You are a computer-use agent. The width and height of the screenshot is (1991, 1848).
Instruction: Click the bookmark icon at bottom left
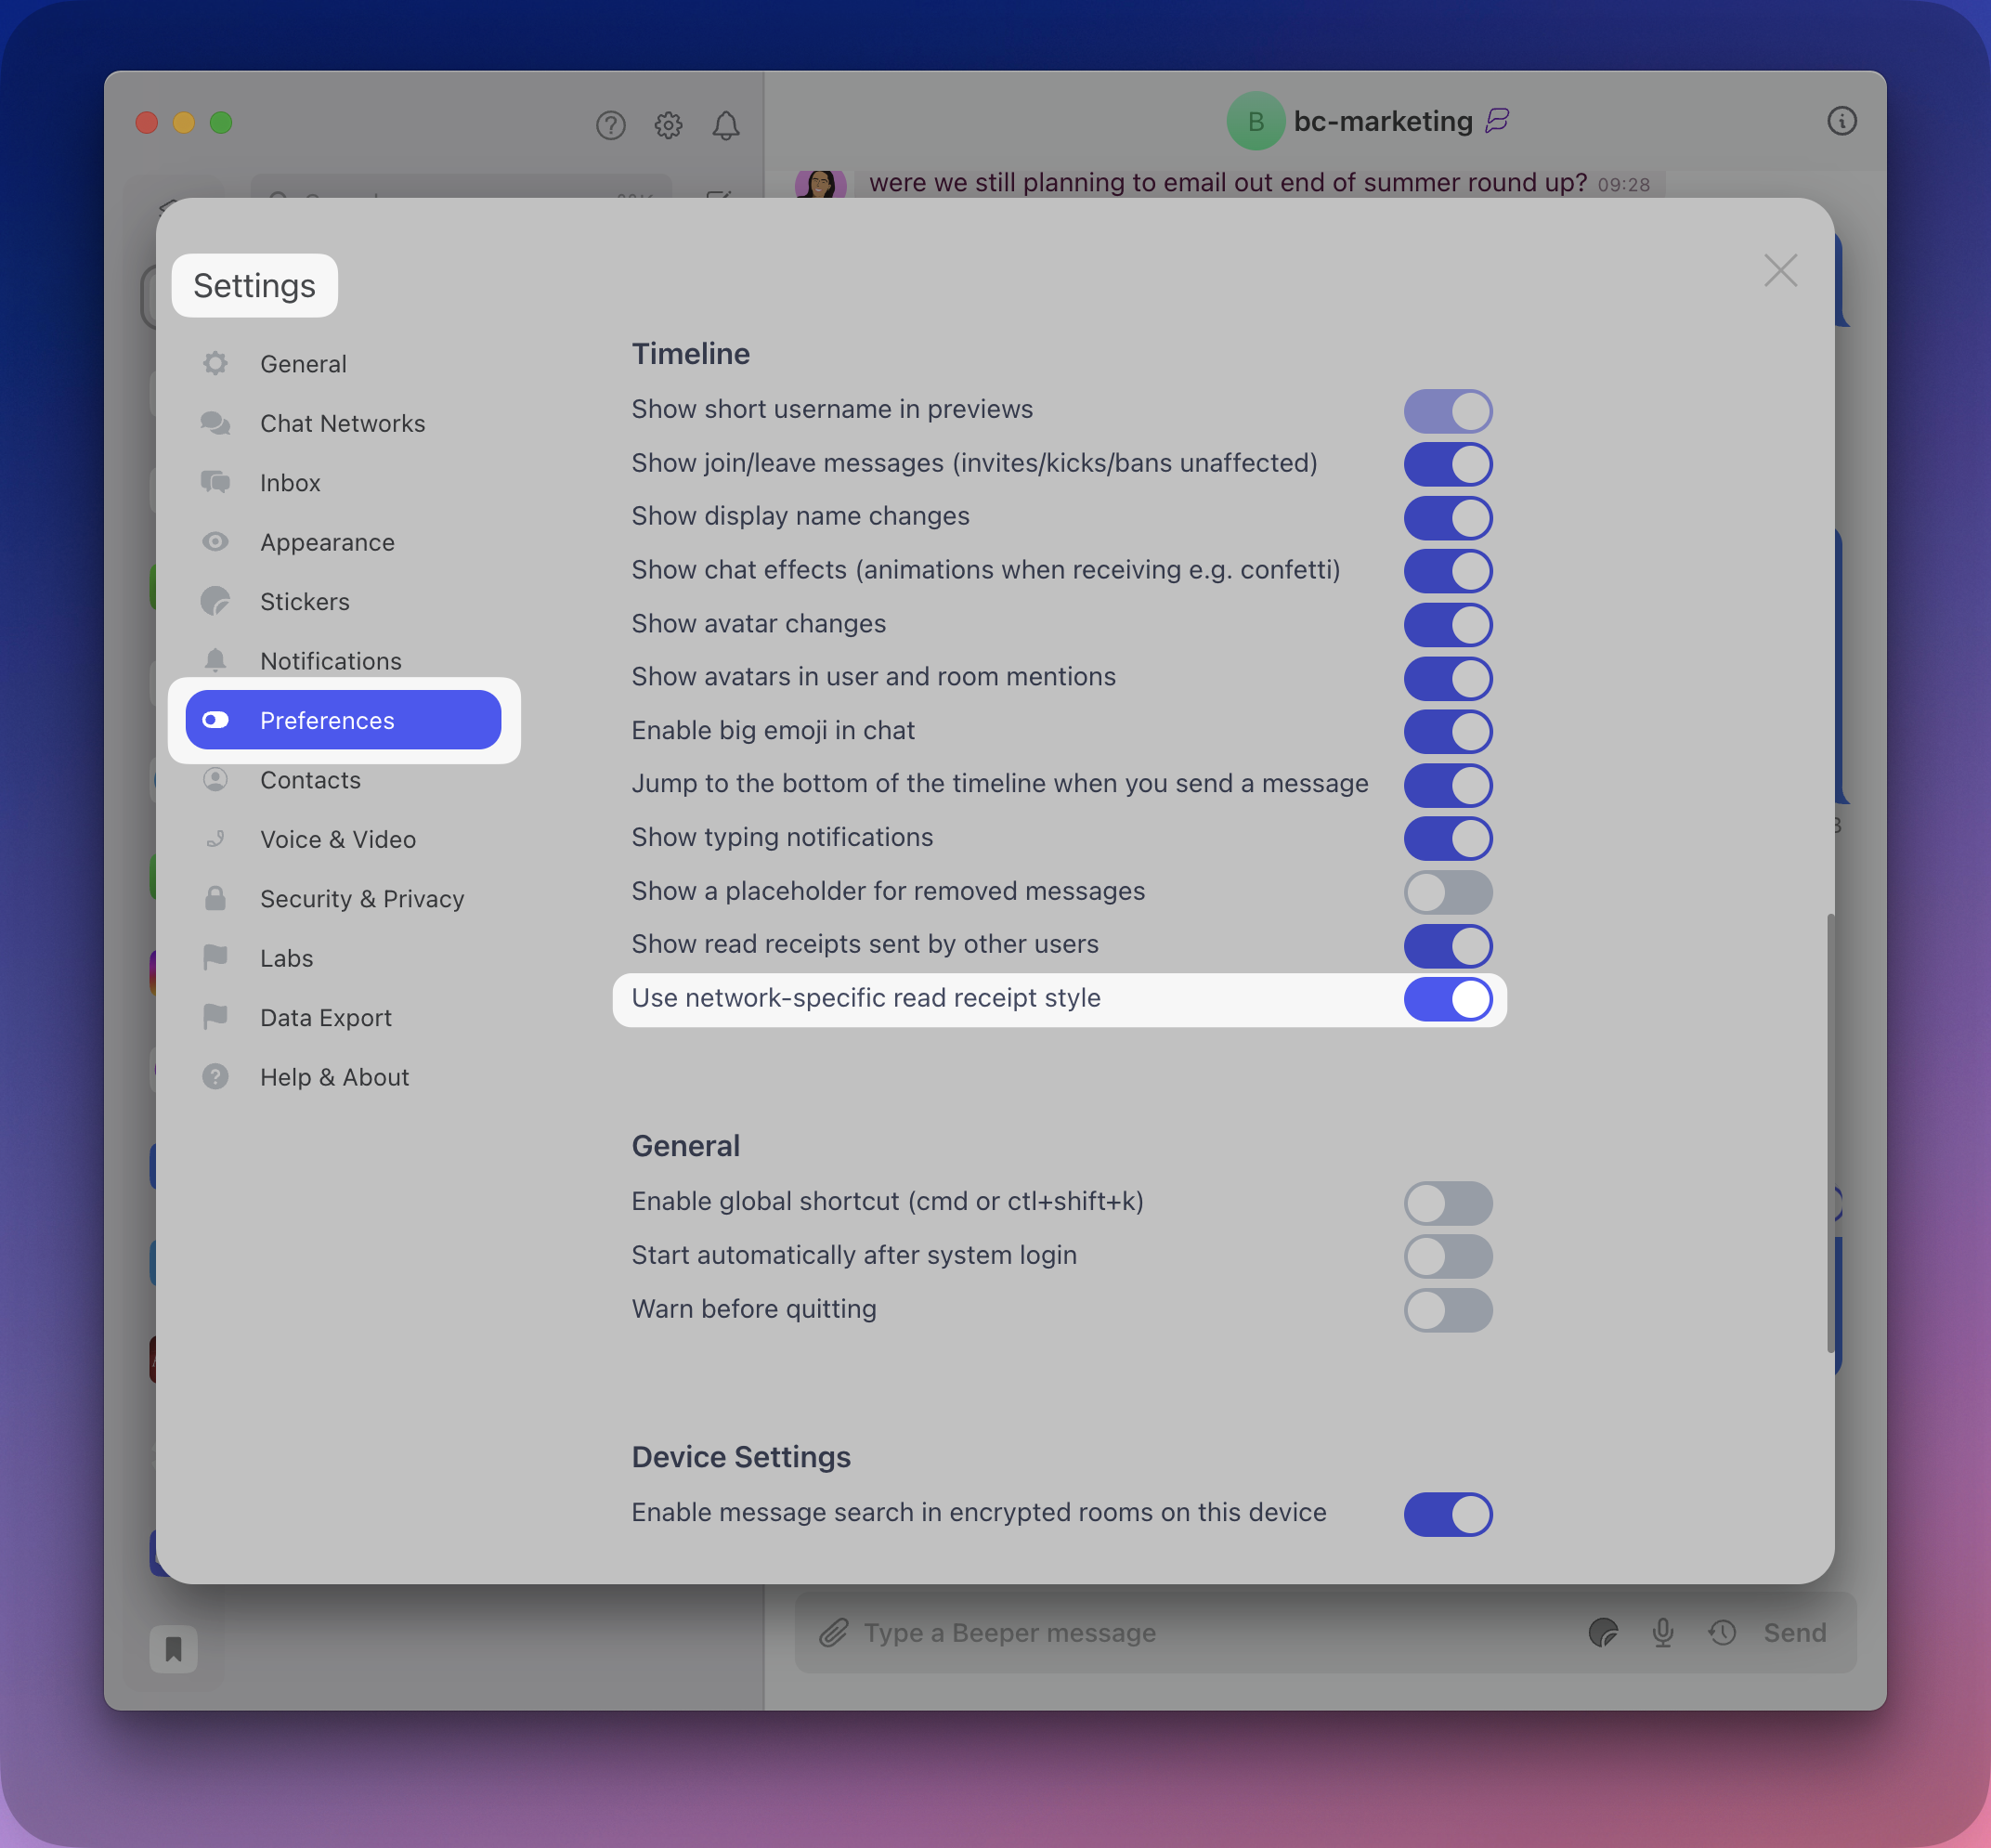click(173, 1649)
